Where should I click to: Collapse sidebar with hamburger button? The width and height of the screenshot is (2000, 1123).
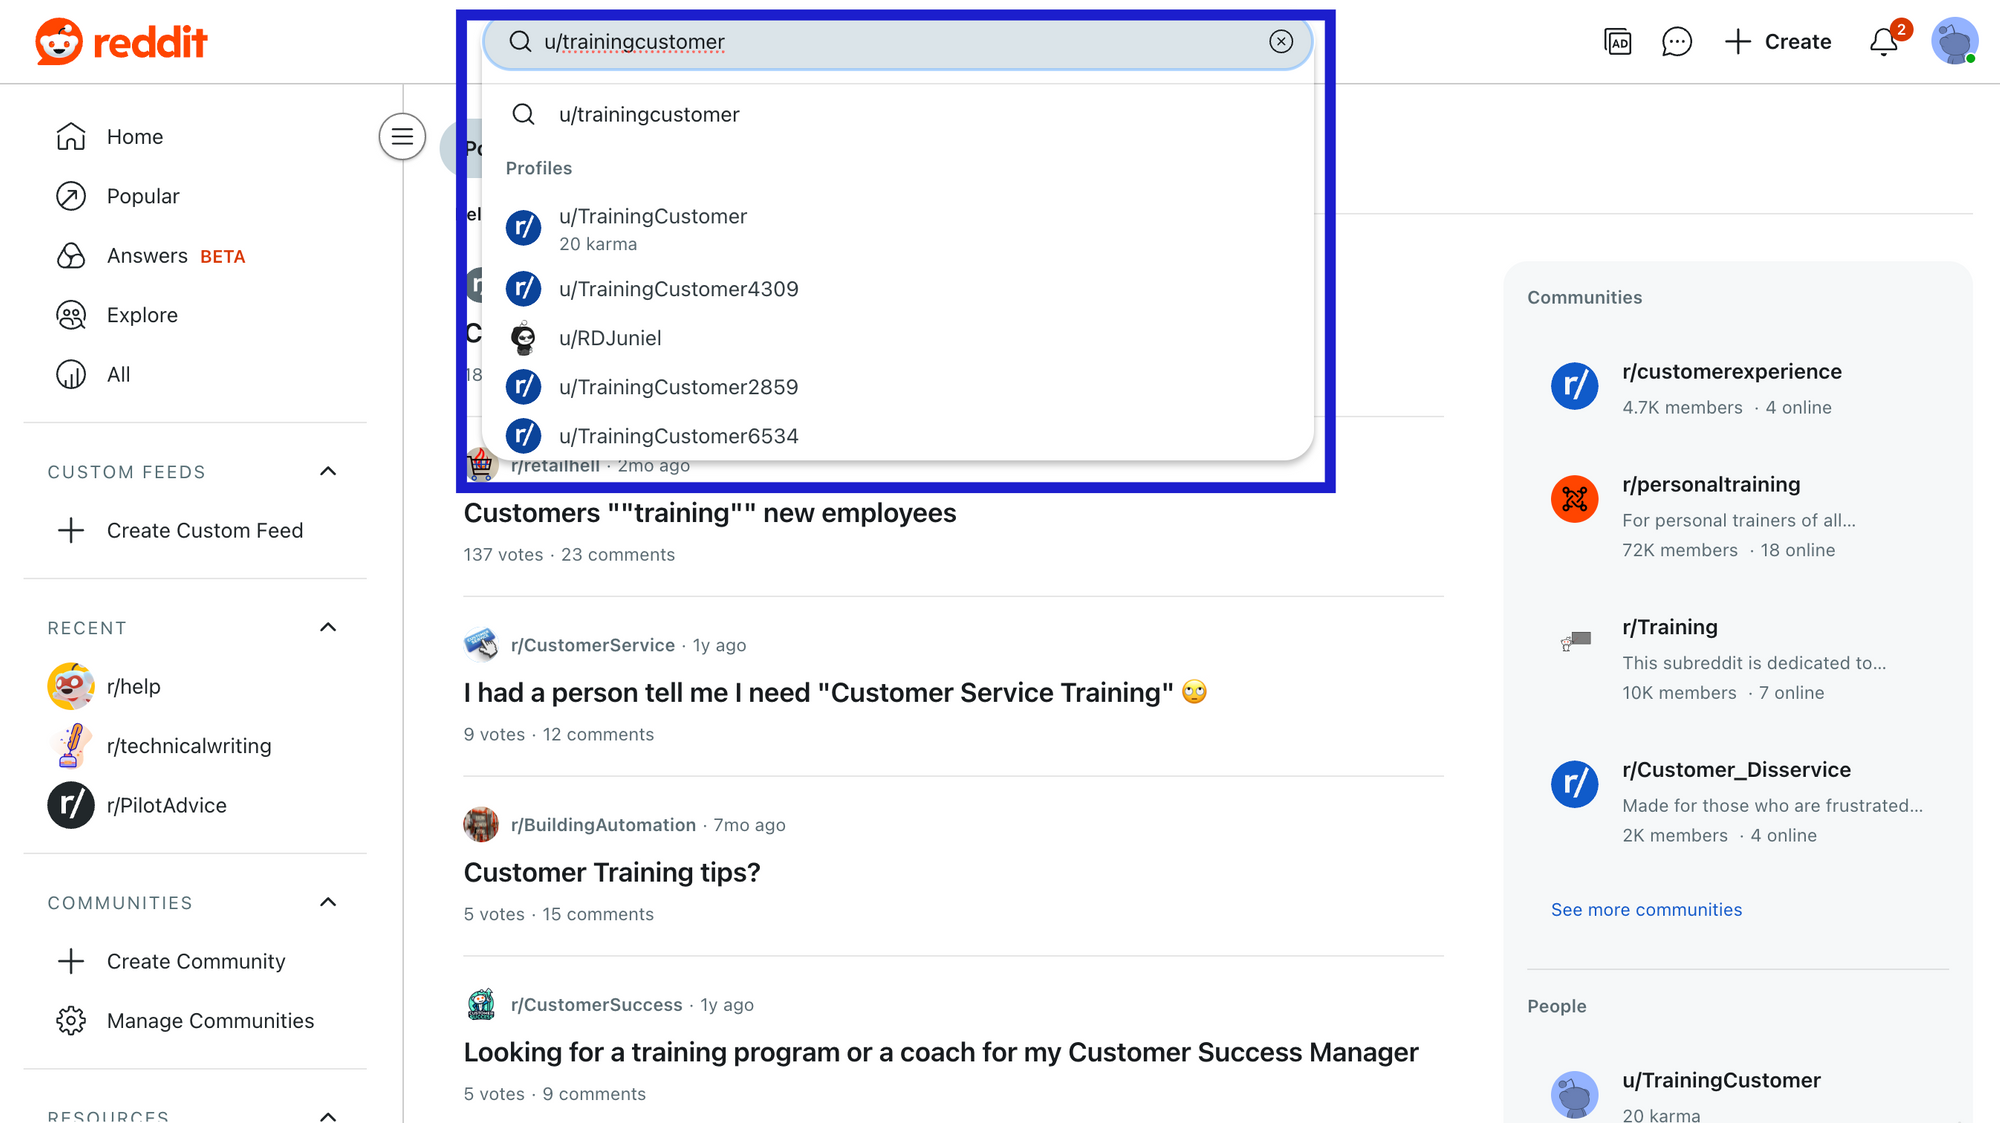(402, 137)
